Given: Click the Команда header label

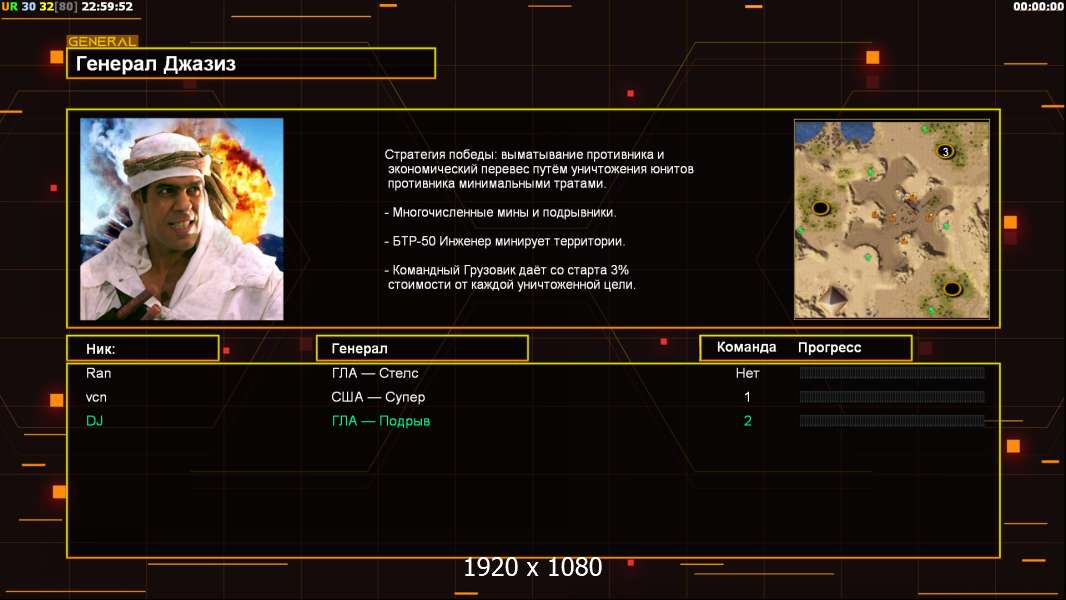Looking at the screenshot, I should click(746, 347).
